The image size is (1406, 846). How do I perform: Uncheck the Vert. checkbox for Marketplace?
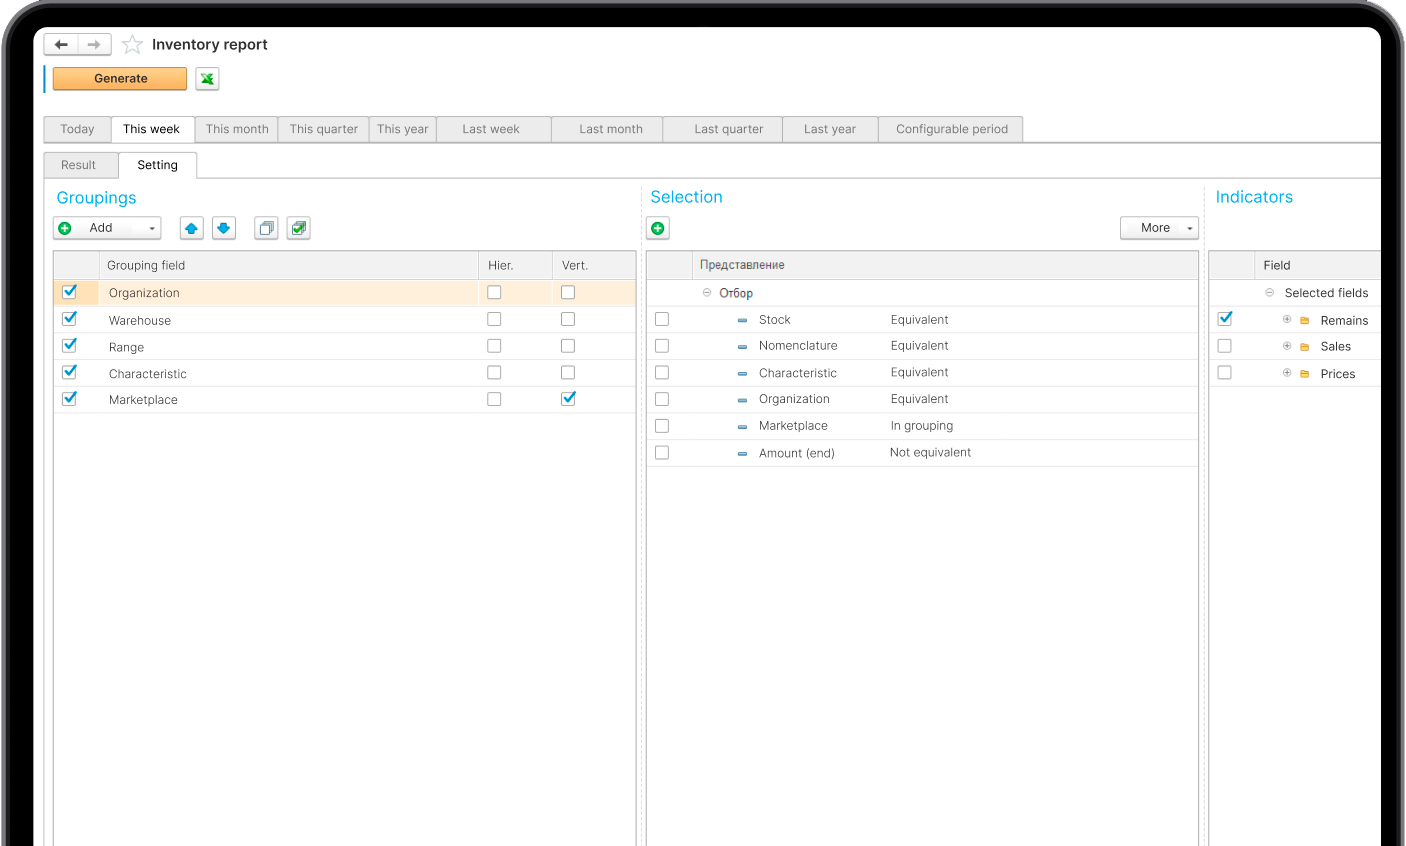click(568, 398)
